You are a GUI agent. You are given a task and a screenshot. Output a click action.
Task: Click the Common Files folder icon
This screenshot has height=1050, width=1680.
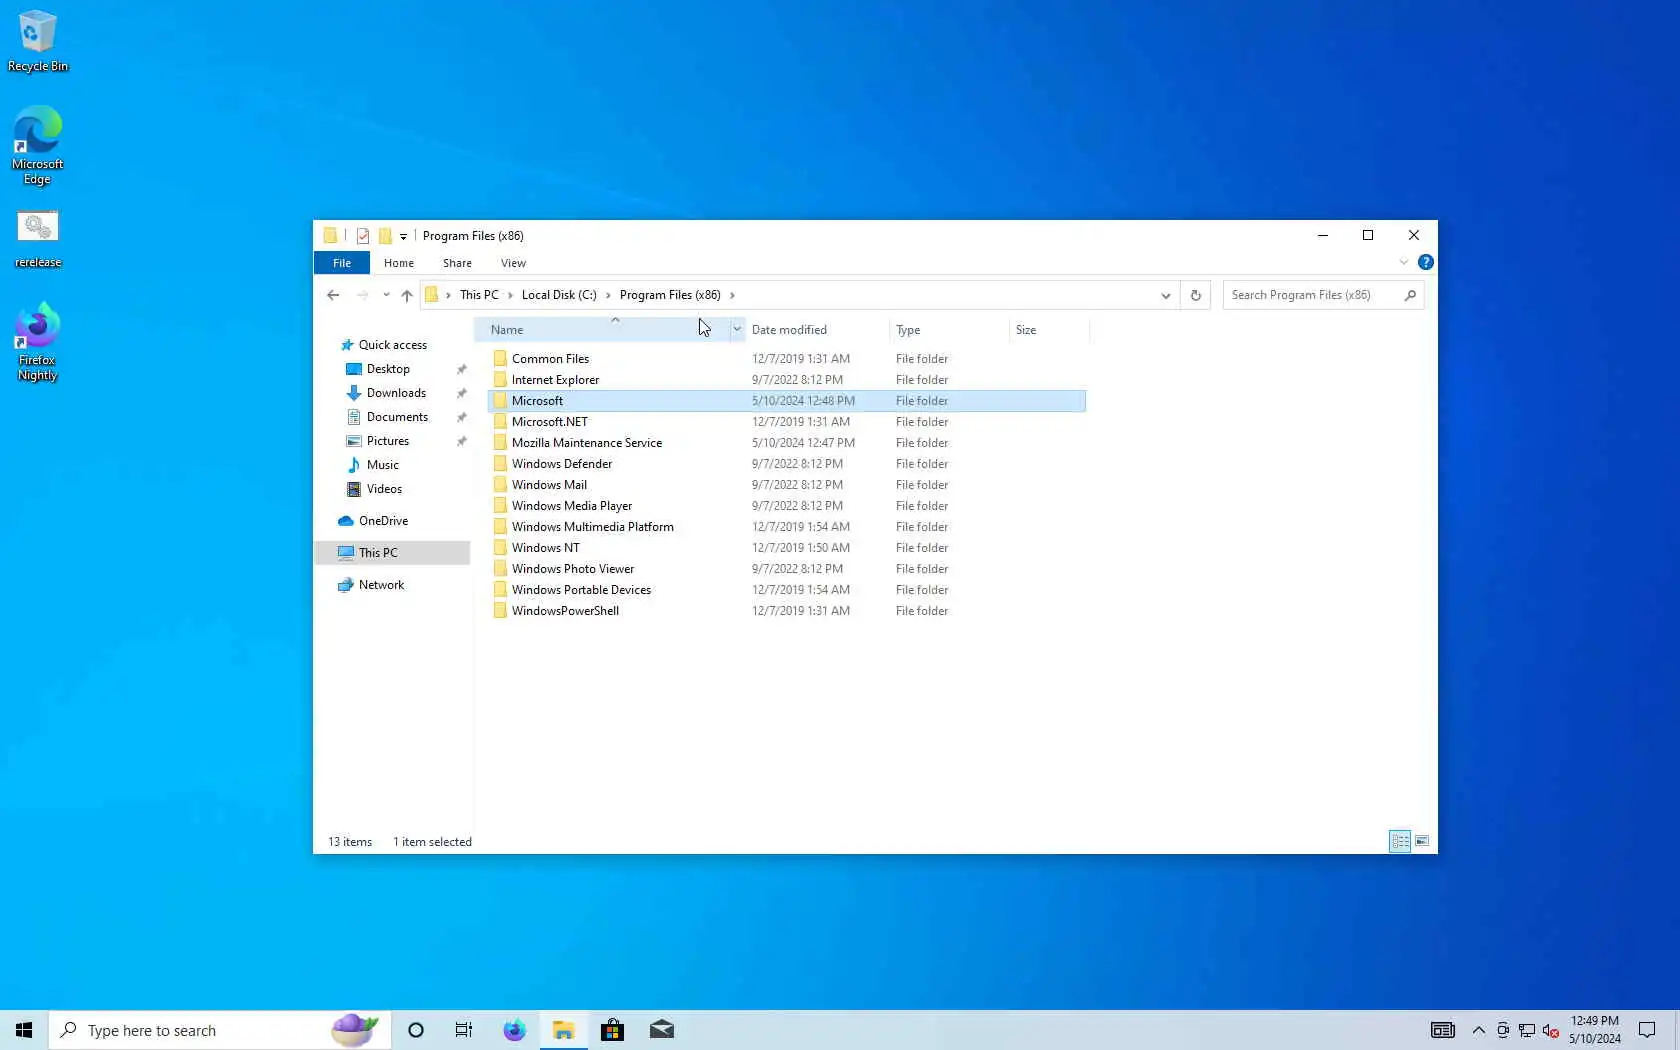[x=500, y=359]
